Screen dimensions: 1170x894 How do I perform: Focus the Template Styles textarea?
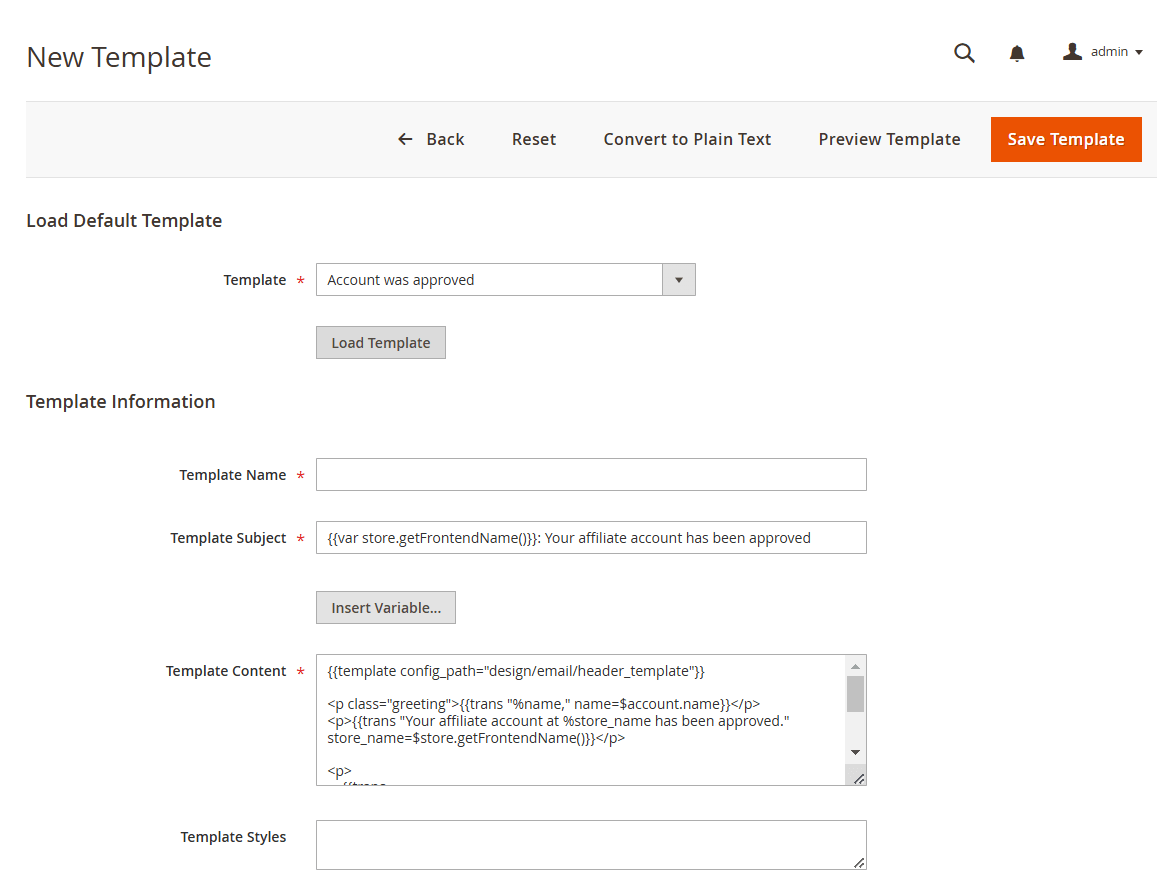click(591, 845)
